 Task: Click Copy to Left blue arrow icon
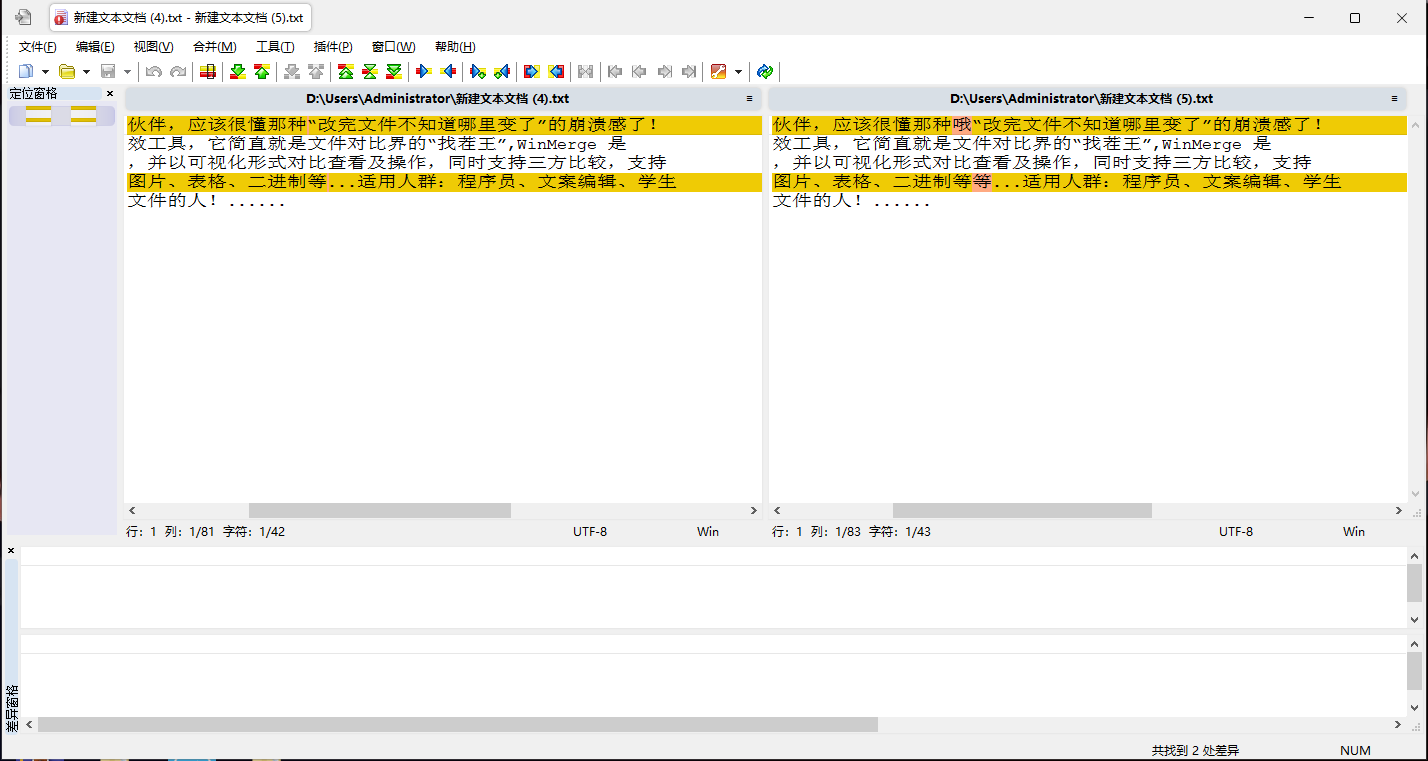click(x=448, y=71)
